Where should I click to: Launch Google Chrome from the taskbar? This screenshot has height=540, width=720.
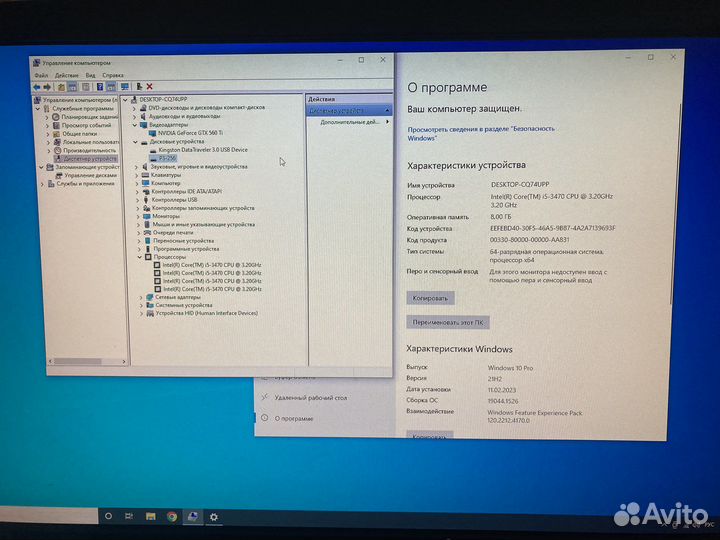[x=172, y=517]
